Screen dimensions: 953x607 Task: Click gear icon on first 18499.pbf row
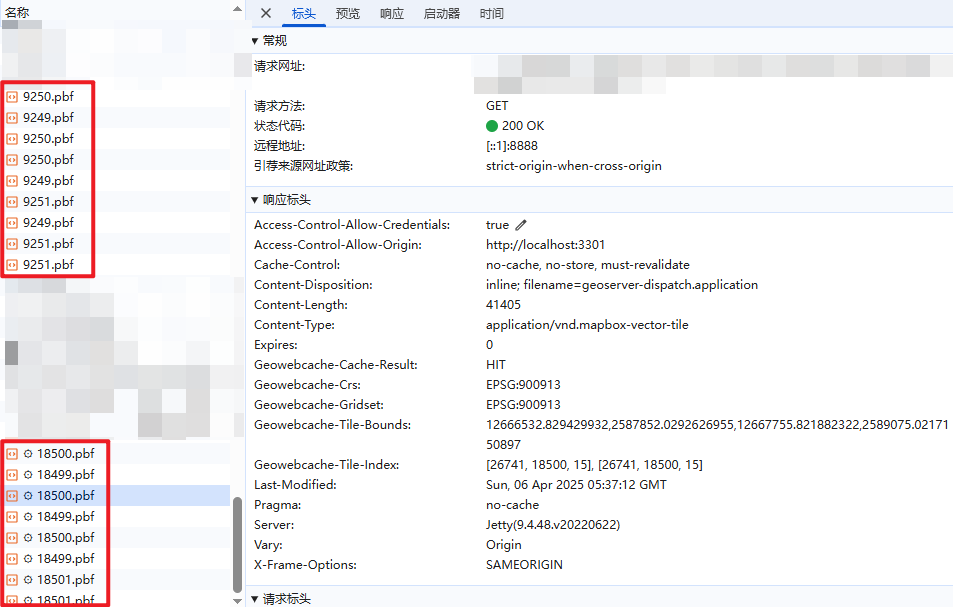(x=28, y=475)
